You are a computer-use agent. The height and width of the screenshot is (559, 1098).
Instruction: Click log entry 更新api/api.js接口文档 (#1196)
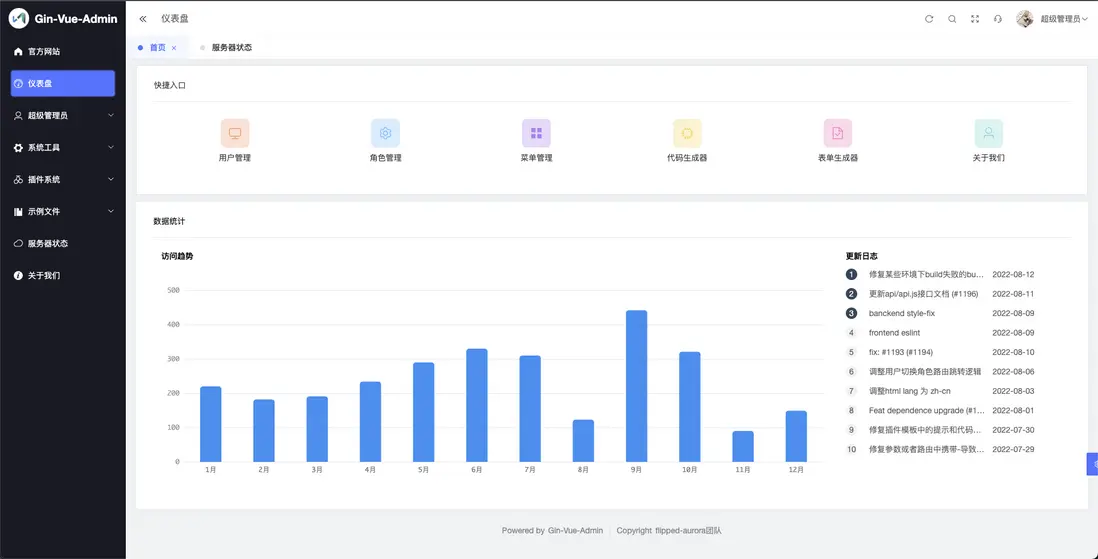(923, 294)
